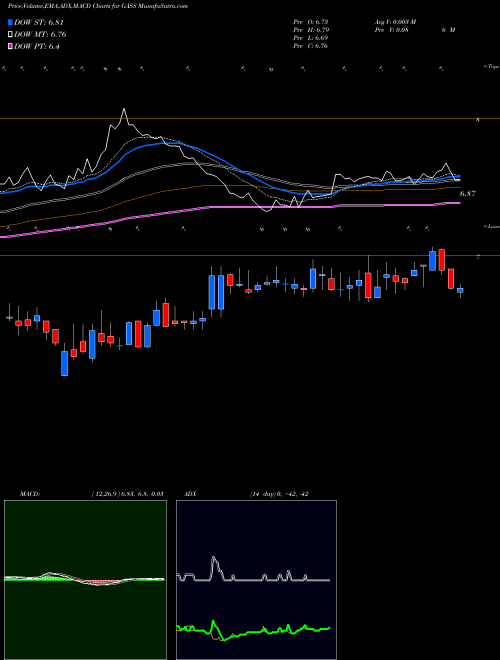Click the 'Avg V: 0.008 M' volume text
The width and height of the screenshot is (500, 660).
(x=395, y=22)
